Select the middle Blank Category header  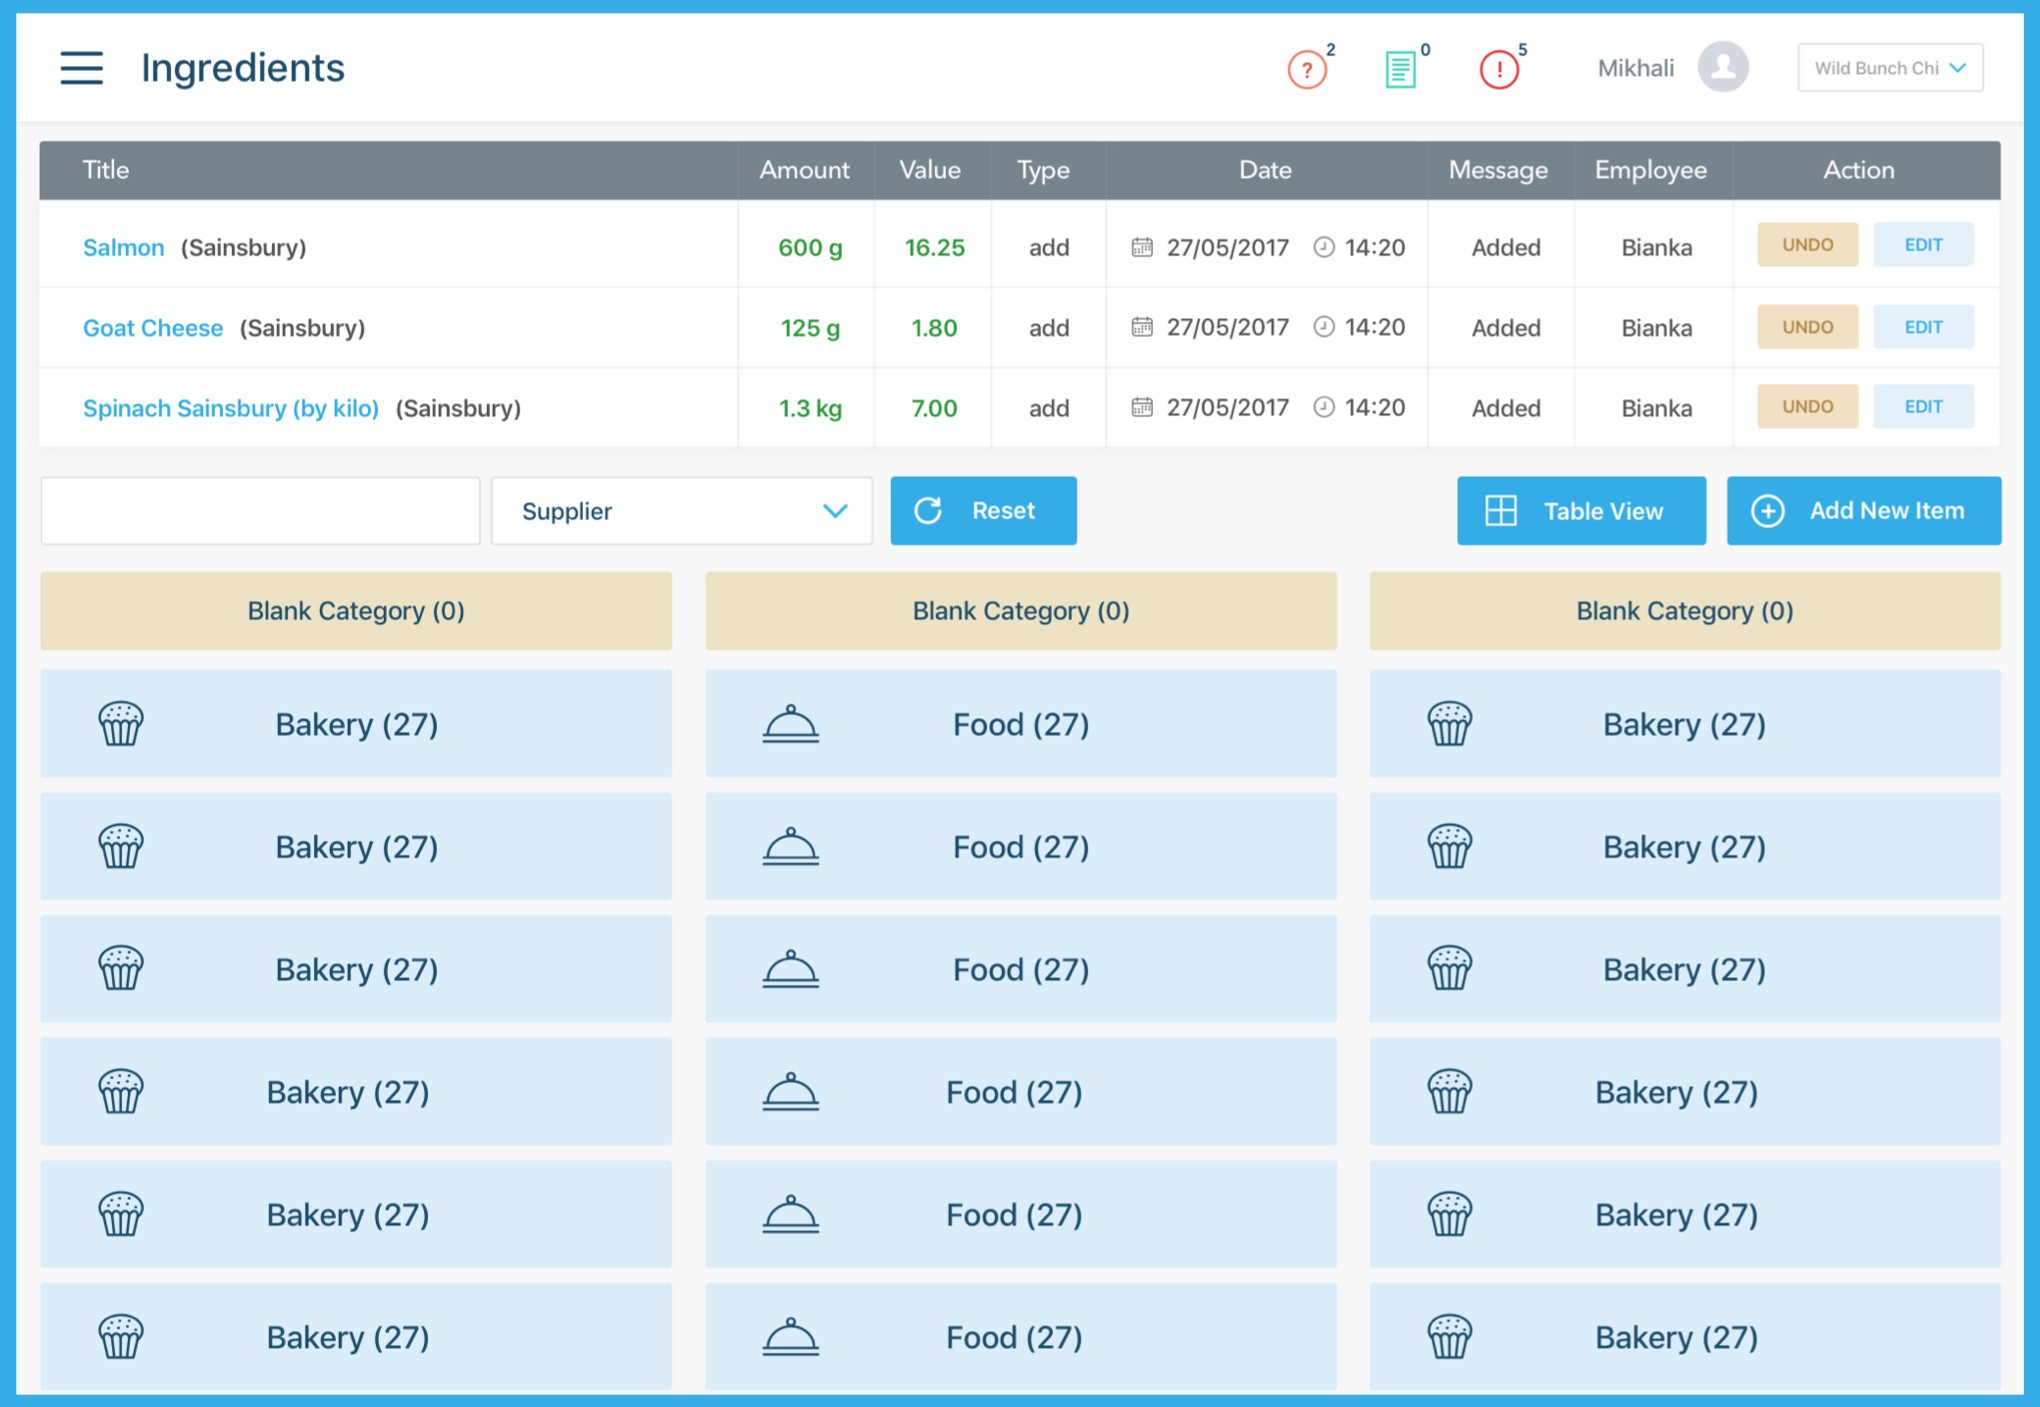click(x=1020, y=611)
